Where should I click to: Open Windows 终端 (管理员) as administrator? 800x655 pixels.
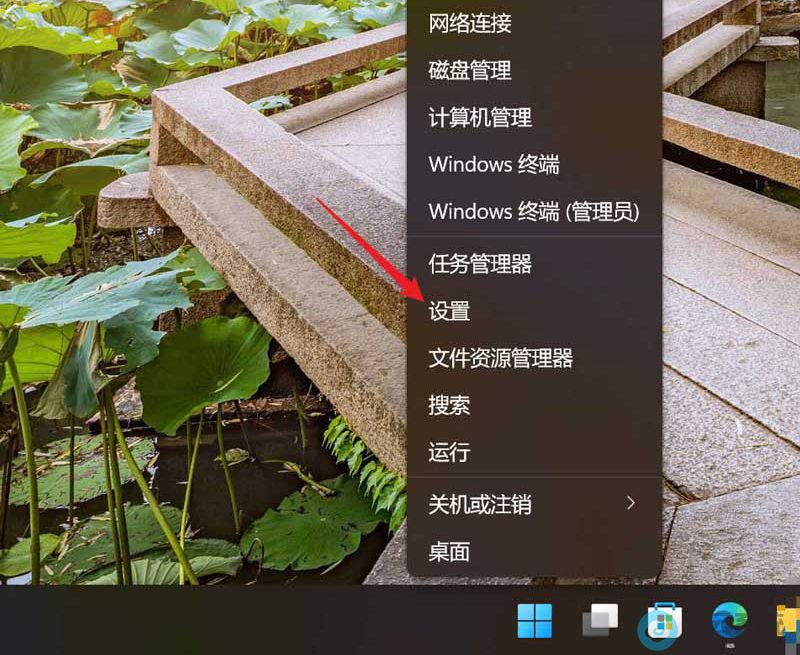[x=533, y=211]
